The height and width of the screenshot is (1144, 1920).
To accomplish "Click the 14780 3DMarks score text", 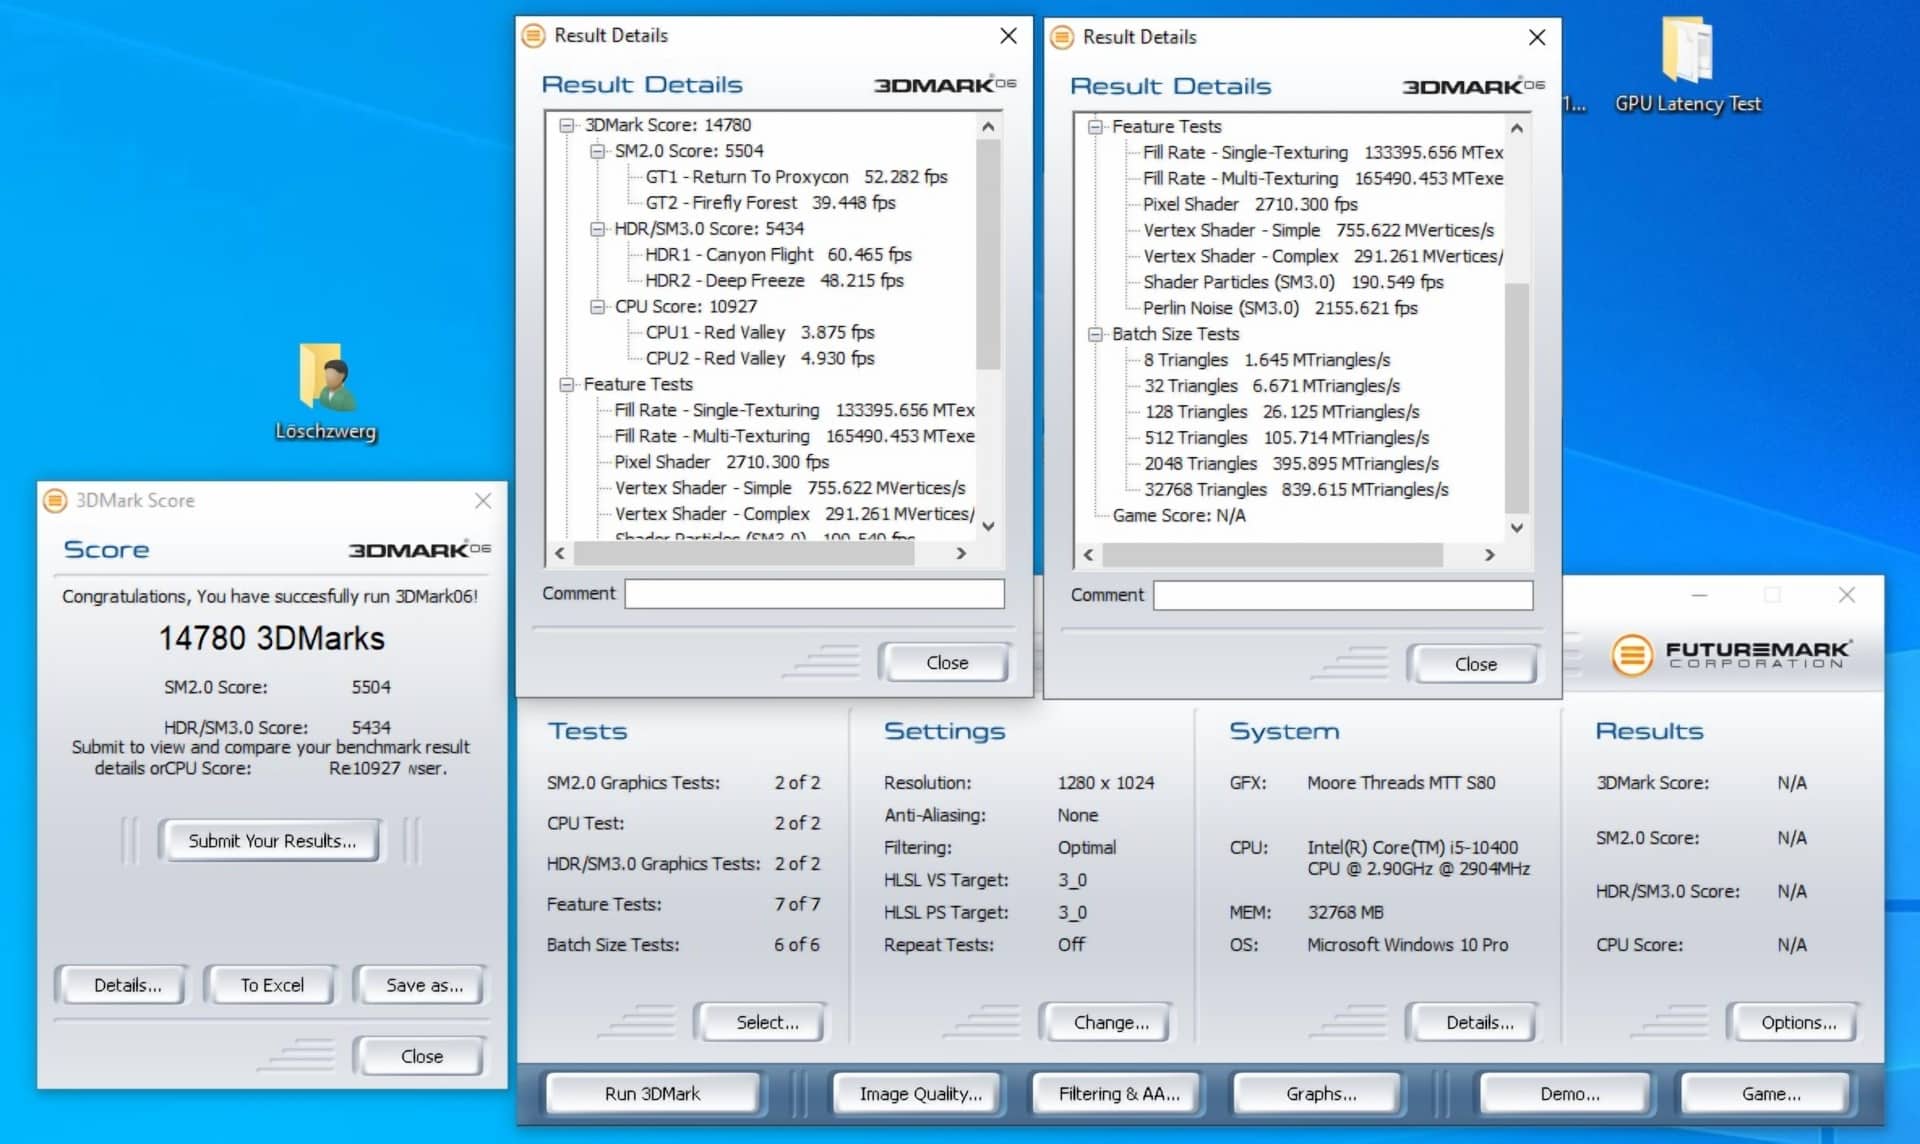I will point(271,638).
